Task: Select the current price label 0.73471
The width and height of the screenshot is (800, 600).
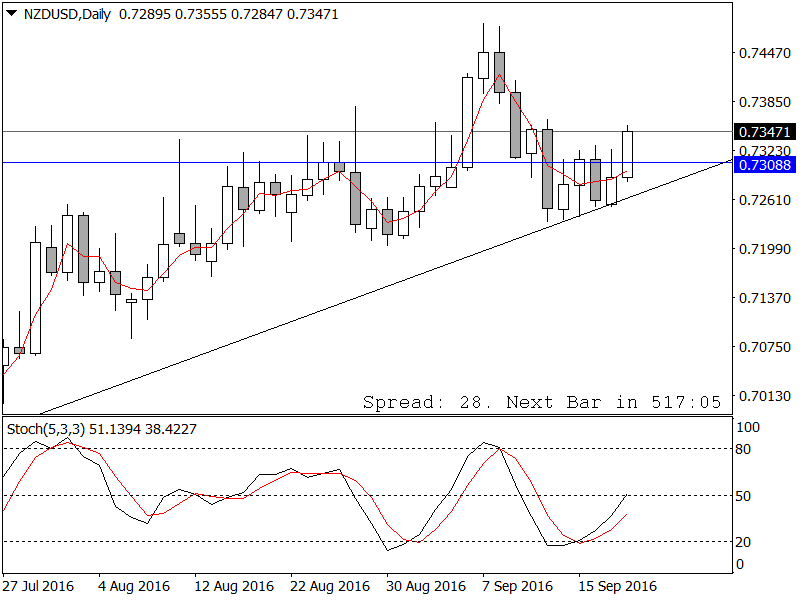Action: tap(764, 132)
